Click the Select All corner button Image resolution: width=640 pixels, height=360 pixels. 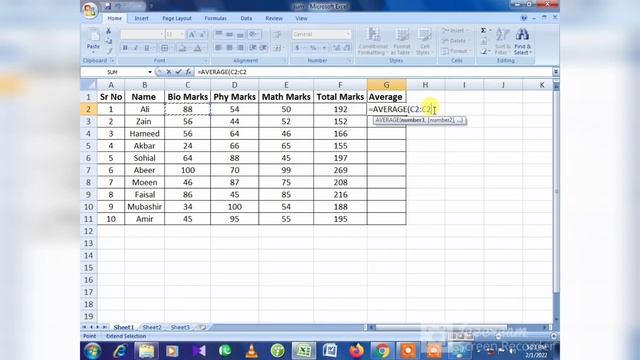[89, 85]
